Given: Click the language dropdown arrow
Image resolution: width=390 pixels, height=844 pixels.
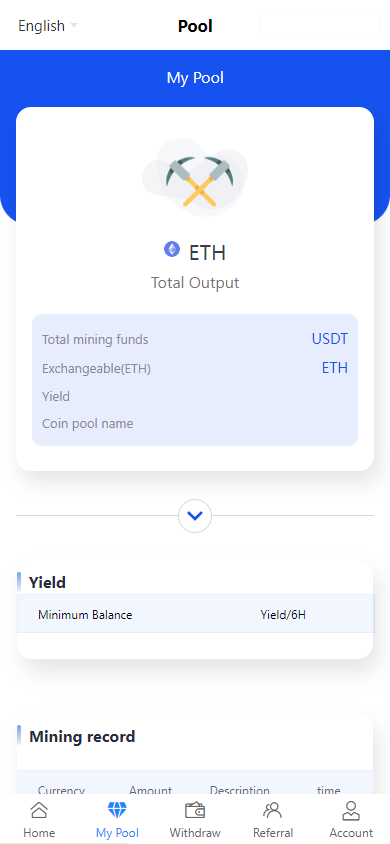Looking at the screenshot, I should pyautogui.click(x=74, y=26).
